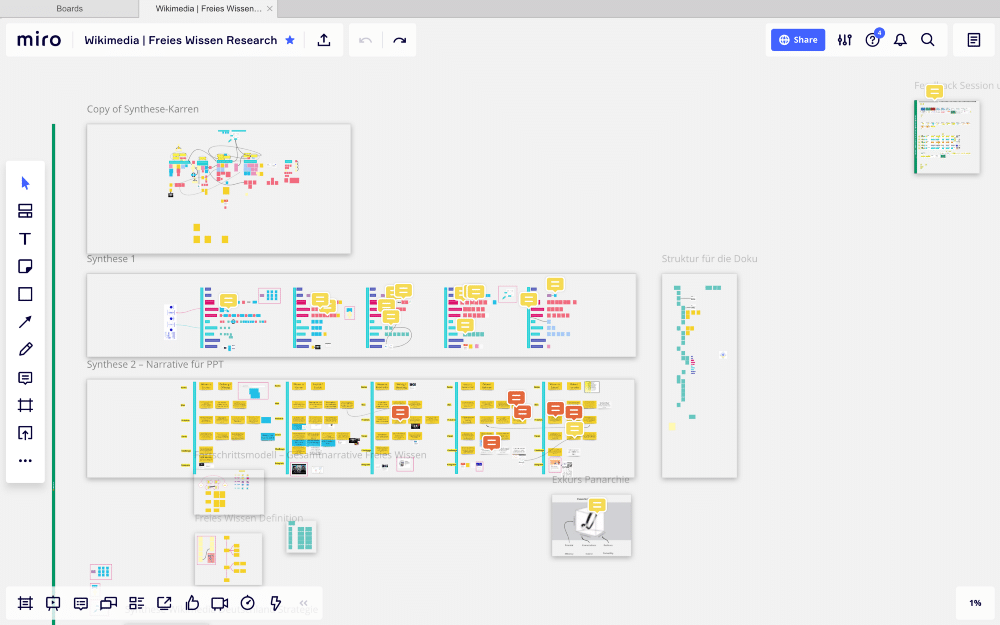Screen dimensions: 1000x625
Task: Export the board using upload arrow icon
Action: coord(324,40)
